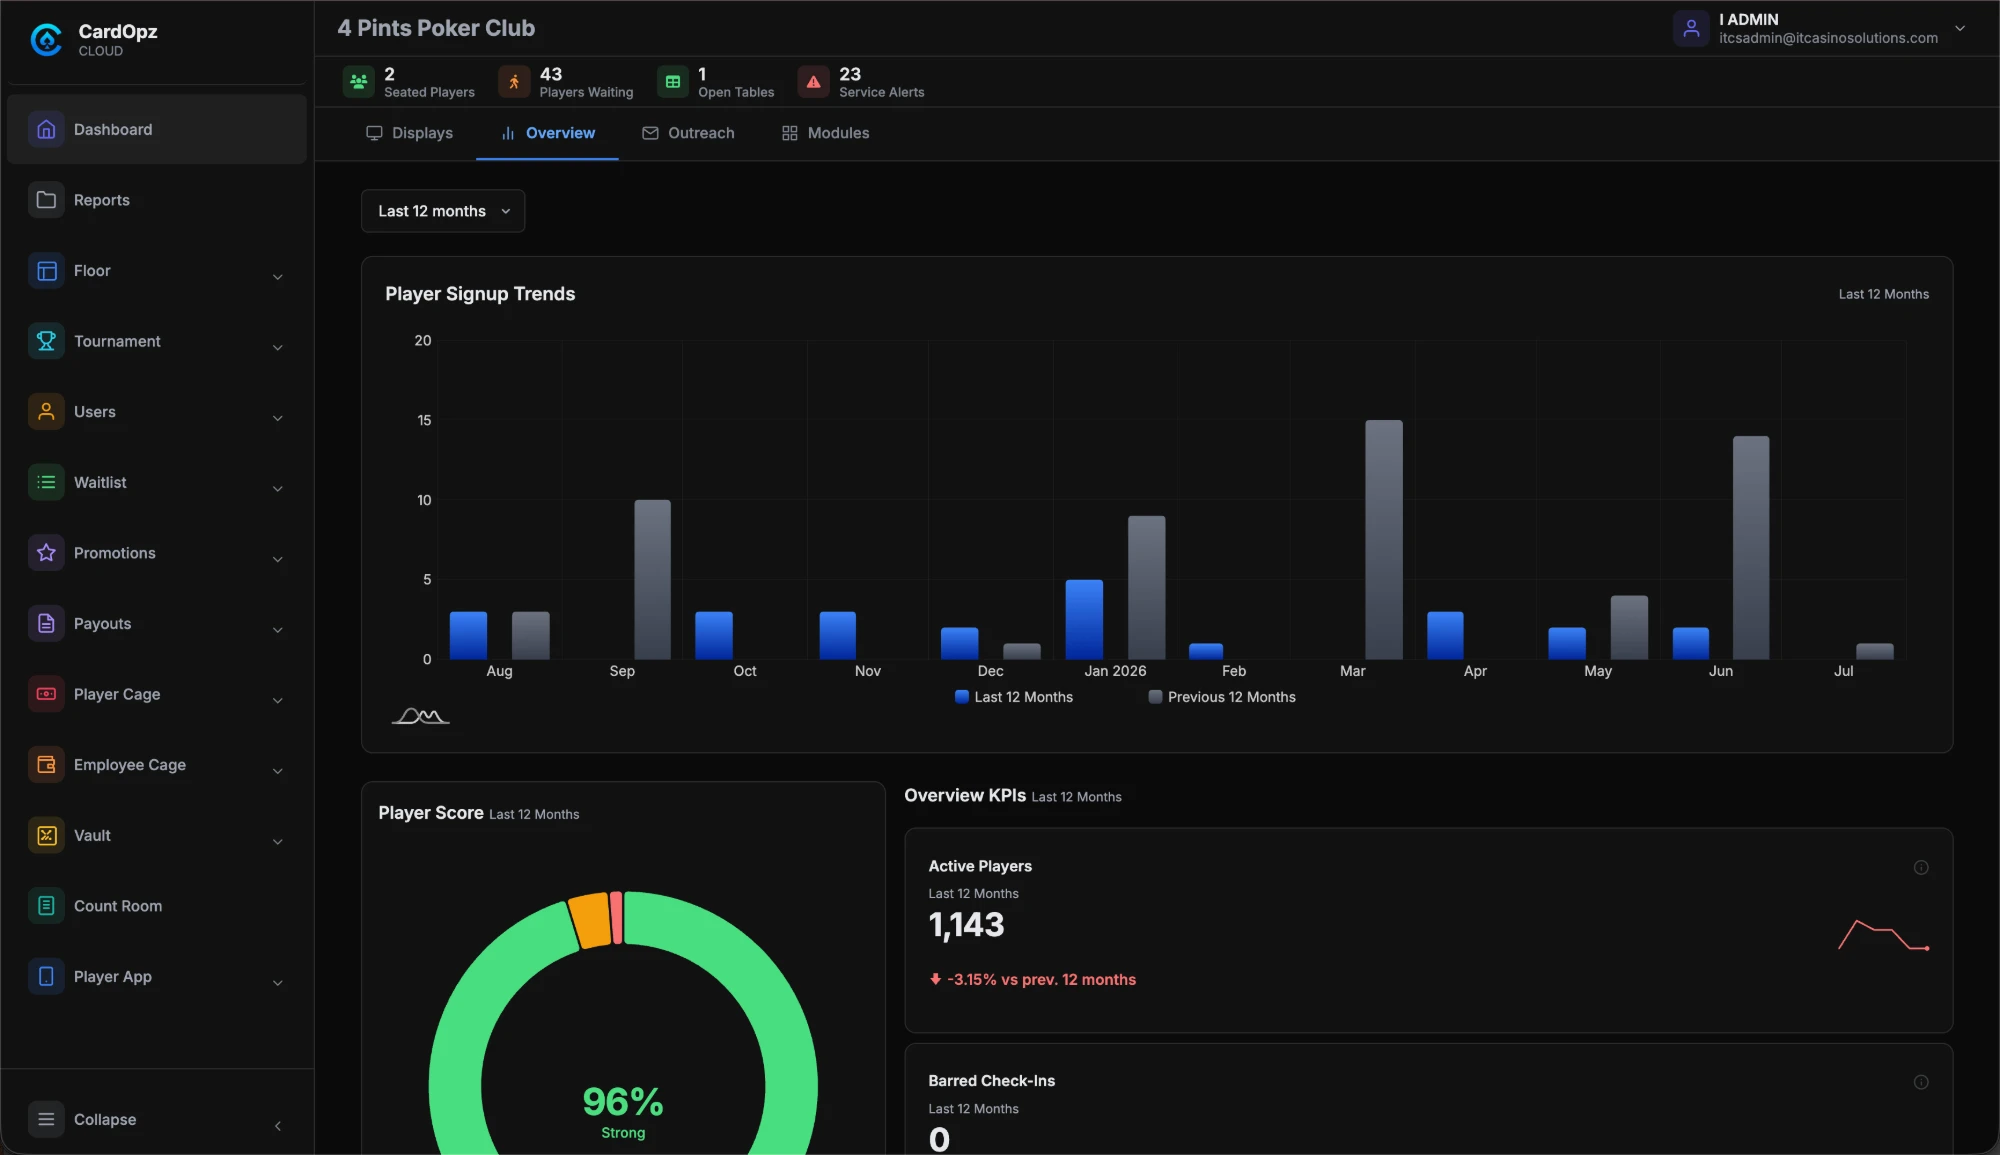Open the Modules tab
This screenshot has height=1155, width=2000.
click(x=825, y=133)
